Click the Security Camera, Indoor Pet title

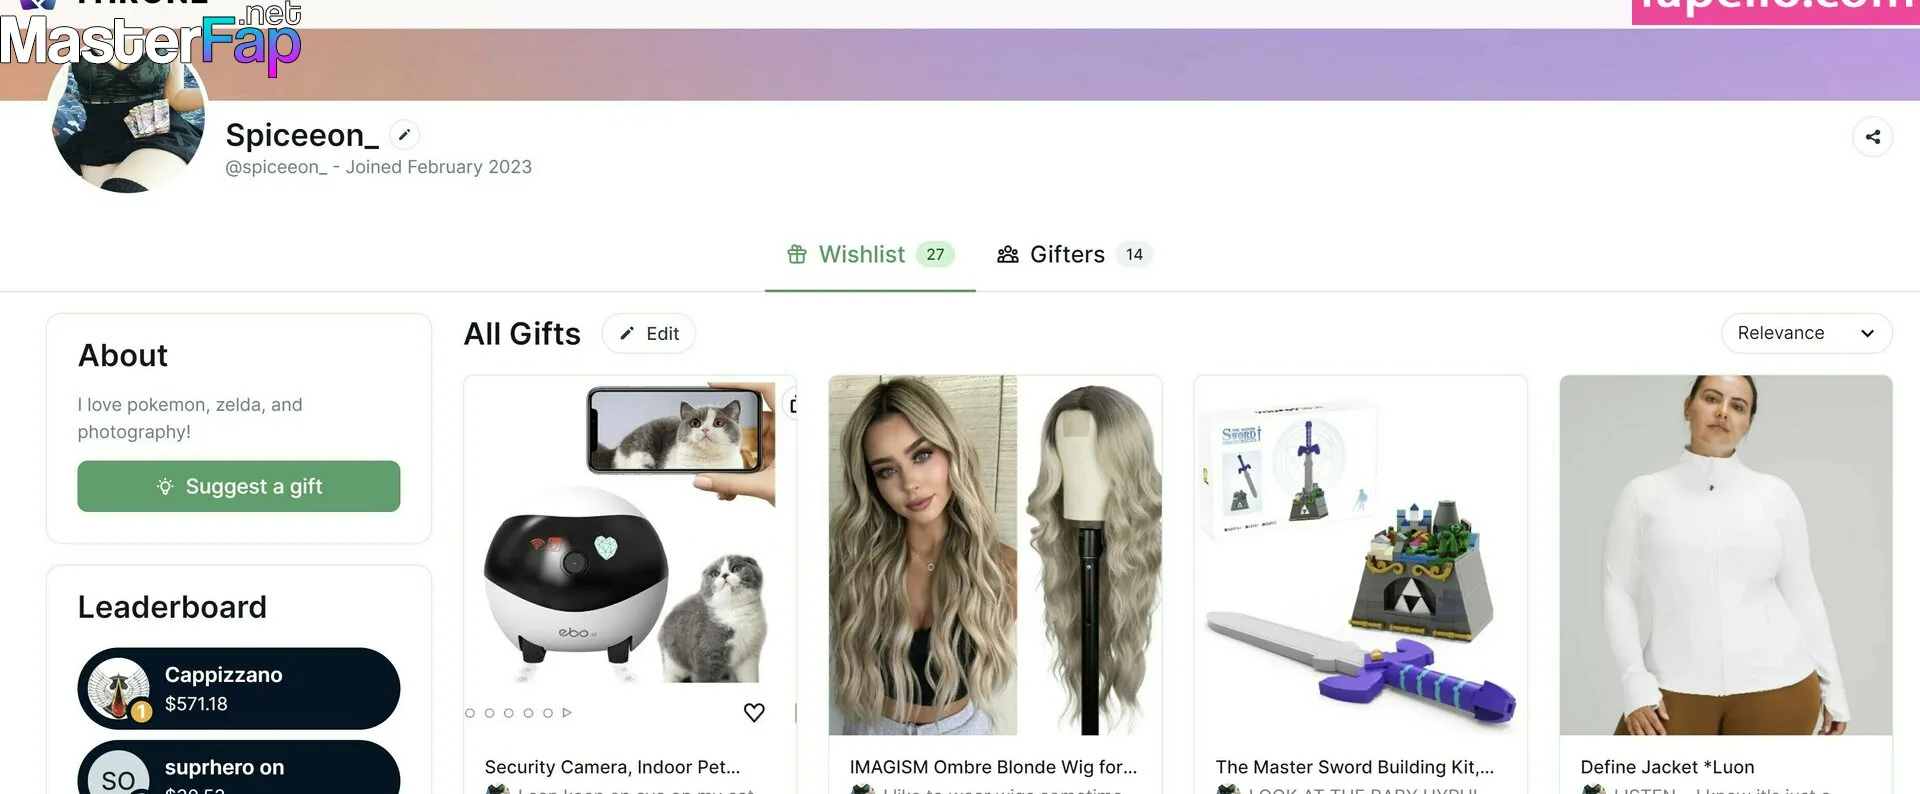pyautogui.click(x=612, y=767)
